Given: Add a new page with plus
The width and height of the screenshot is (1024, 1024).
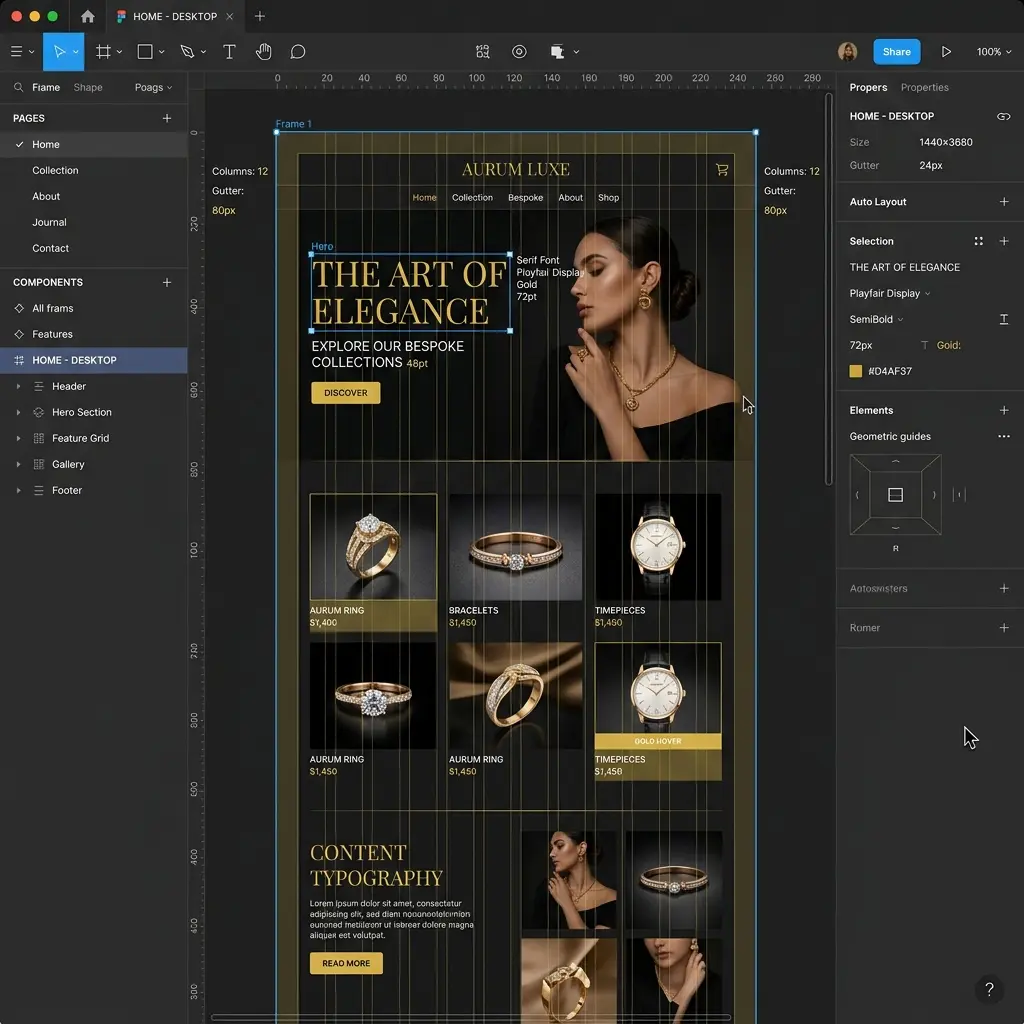Looking at the screenshot, I should click(x=167, y=118).
